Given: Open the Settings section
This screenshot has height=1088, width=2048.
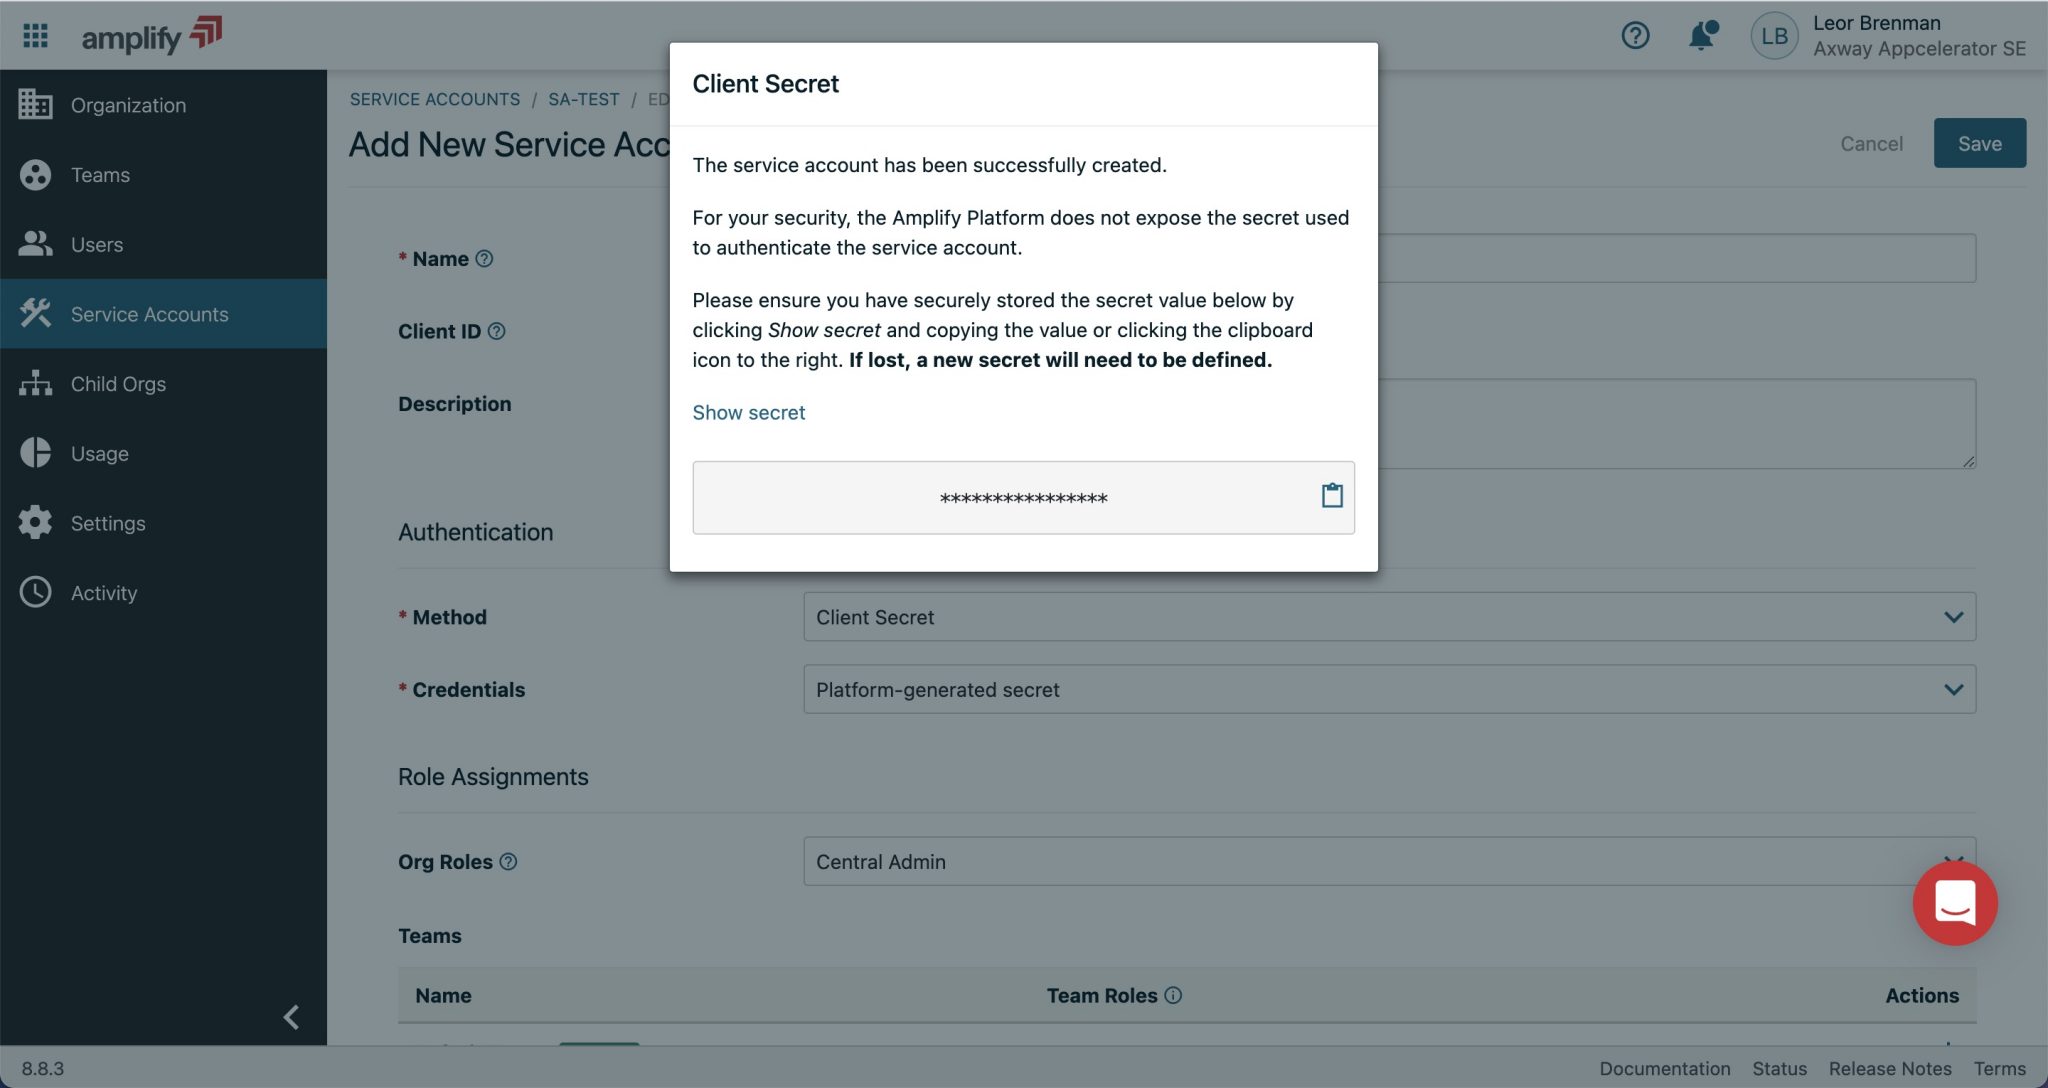Looking at the screenshot, I should point(107,522).
